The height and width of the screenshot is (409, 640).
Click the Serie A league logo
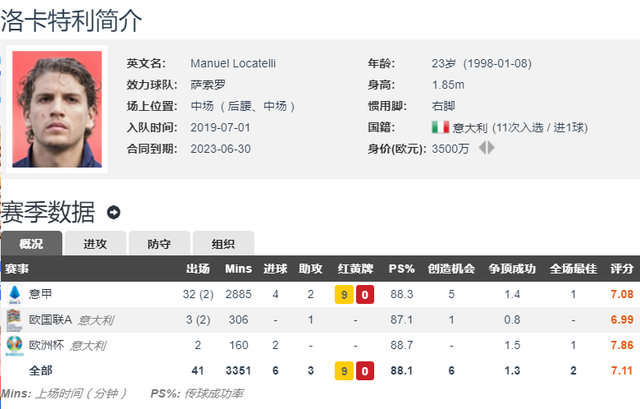pyautogui.click(x=15, y=294)
